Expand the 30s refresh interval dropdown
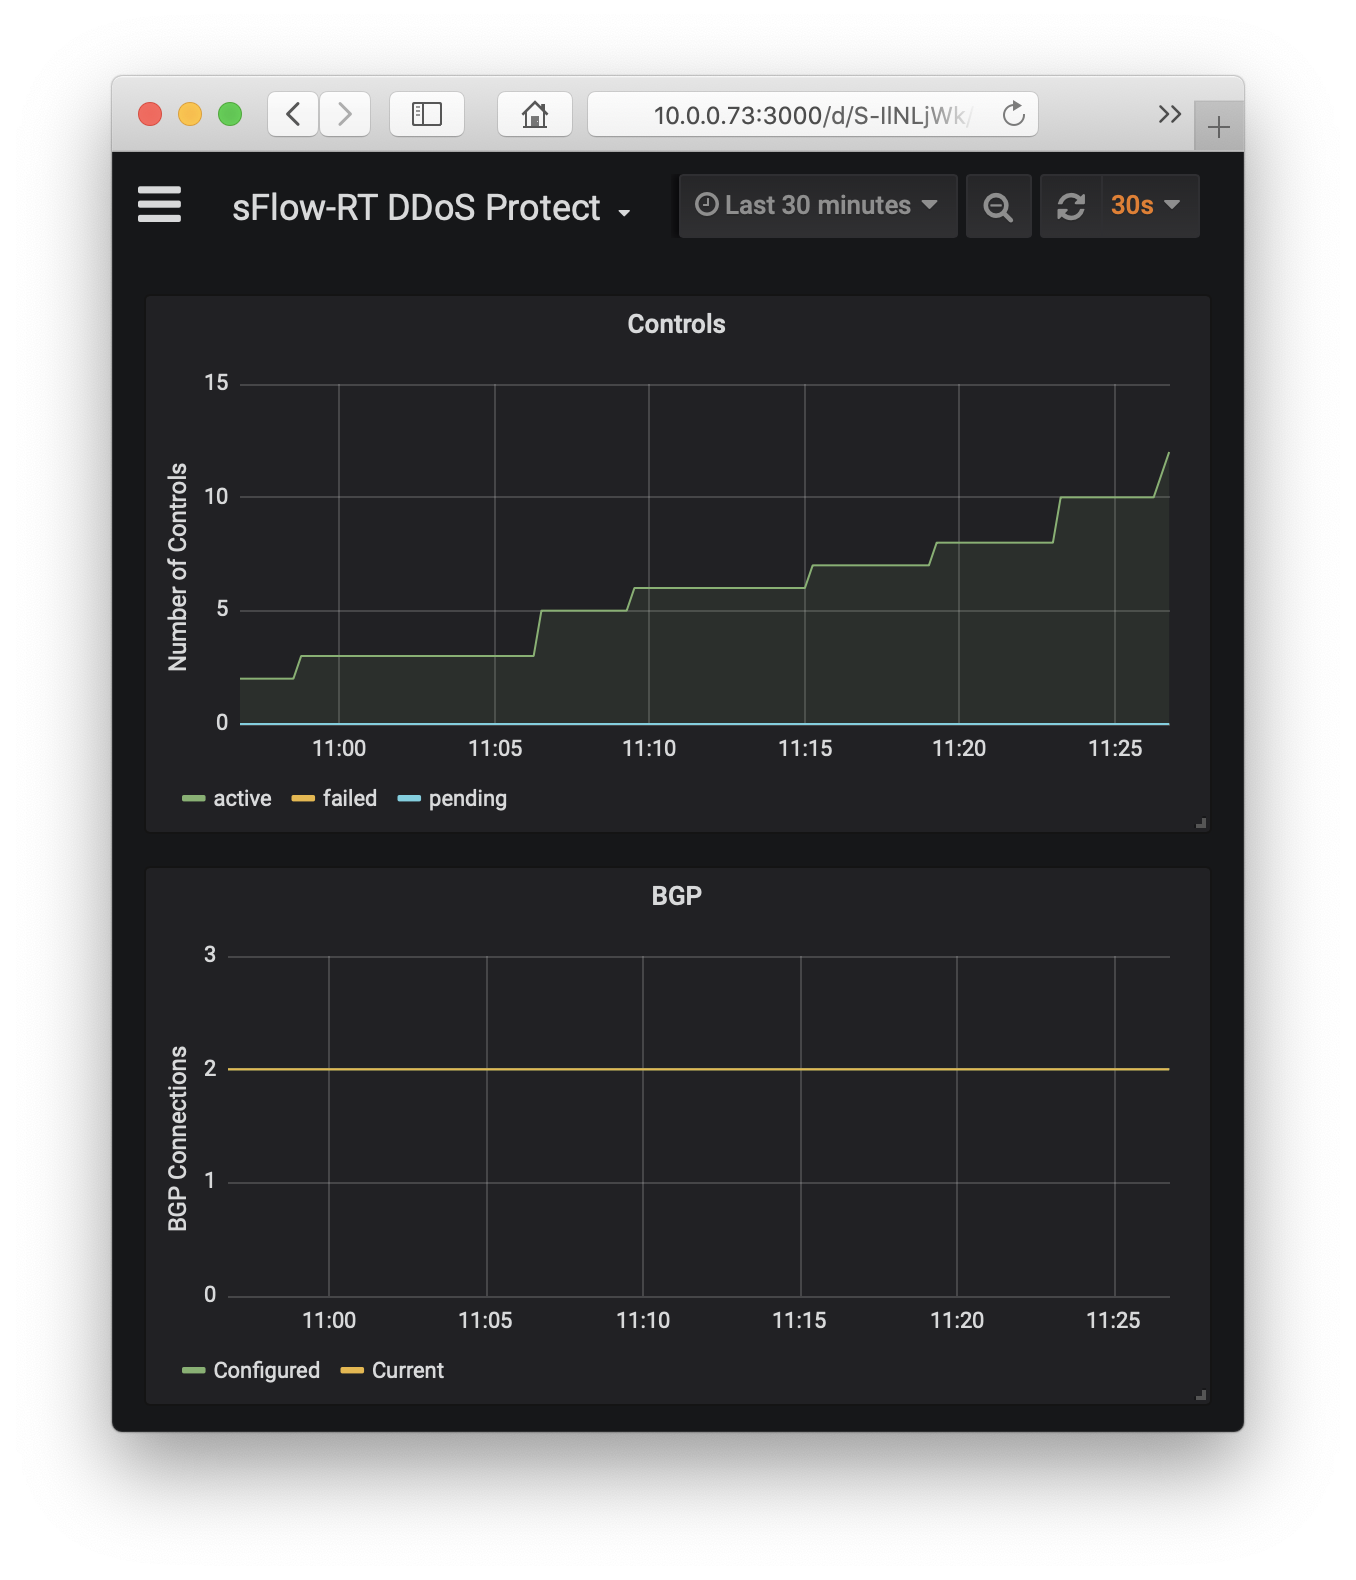Viewport: 1356px width, 1580px height. pos(1149,206)
